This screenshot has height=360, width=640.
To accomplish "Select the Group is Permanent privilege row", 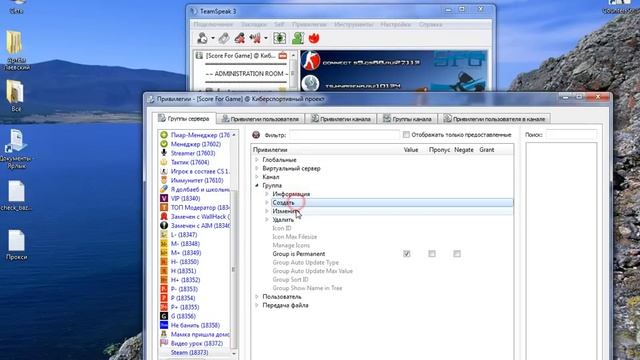I will point(382,254).
